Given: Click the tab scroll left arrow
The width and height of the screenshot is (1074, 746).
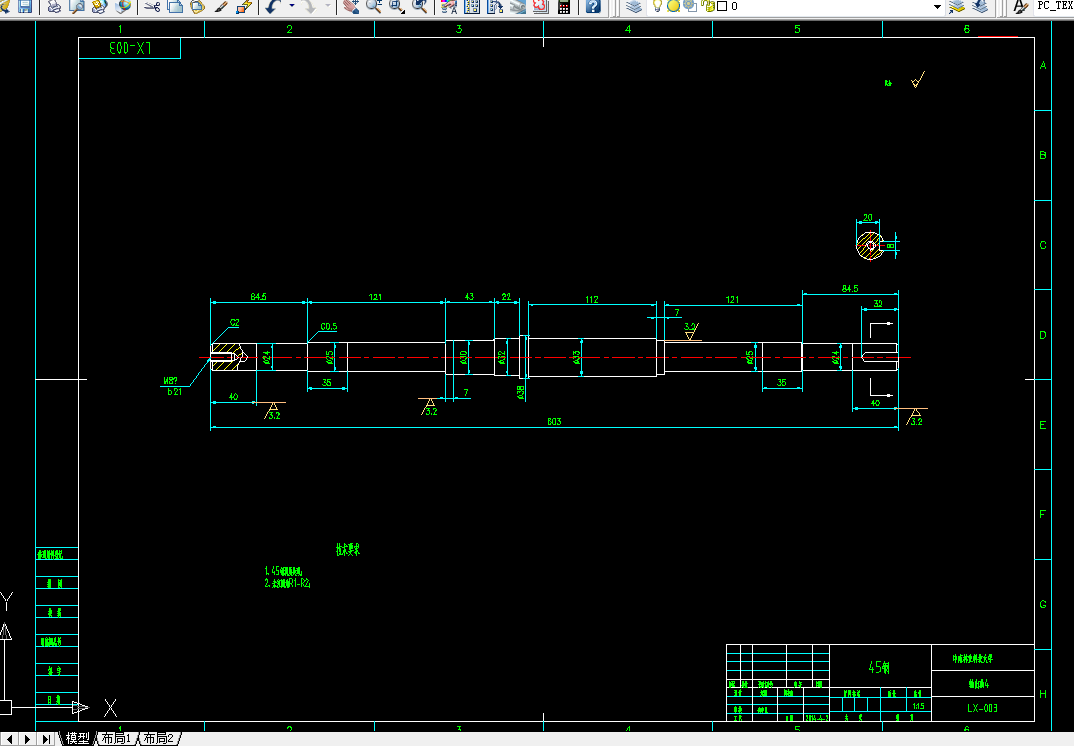Looking at the screenshot, I should point(11,739).
